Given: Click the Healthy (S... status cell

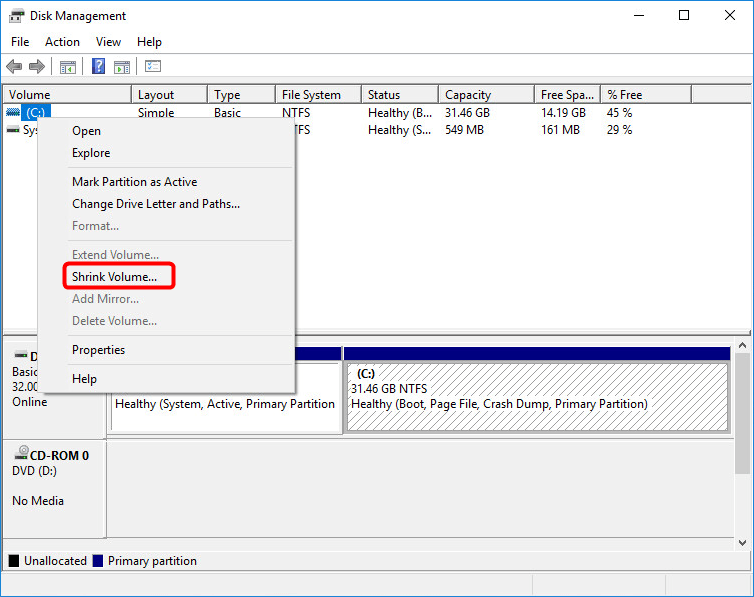Looking at the screenshot, I should tap(399, 130).
